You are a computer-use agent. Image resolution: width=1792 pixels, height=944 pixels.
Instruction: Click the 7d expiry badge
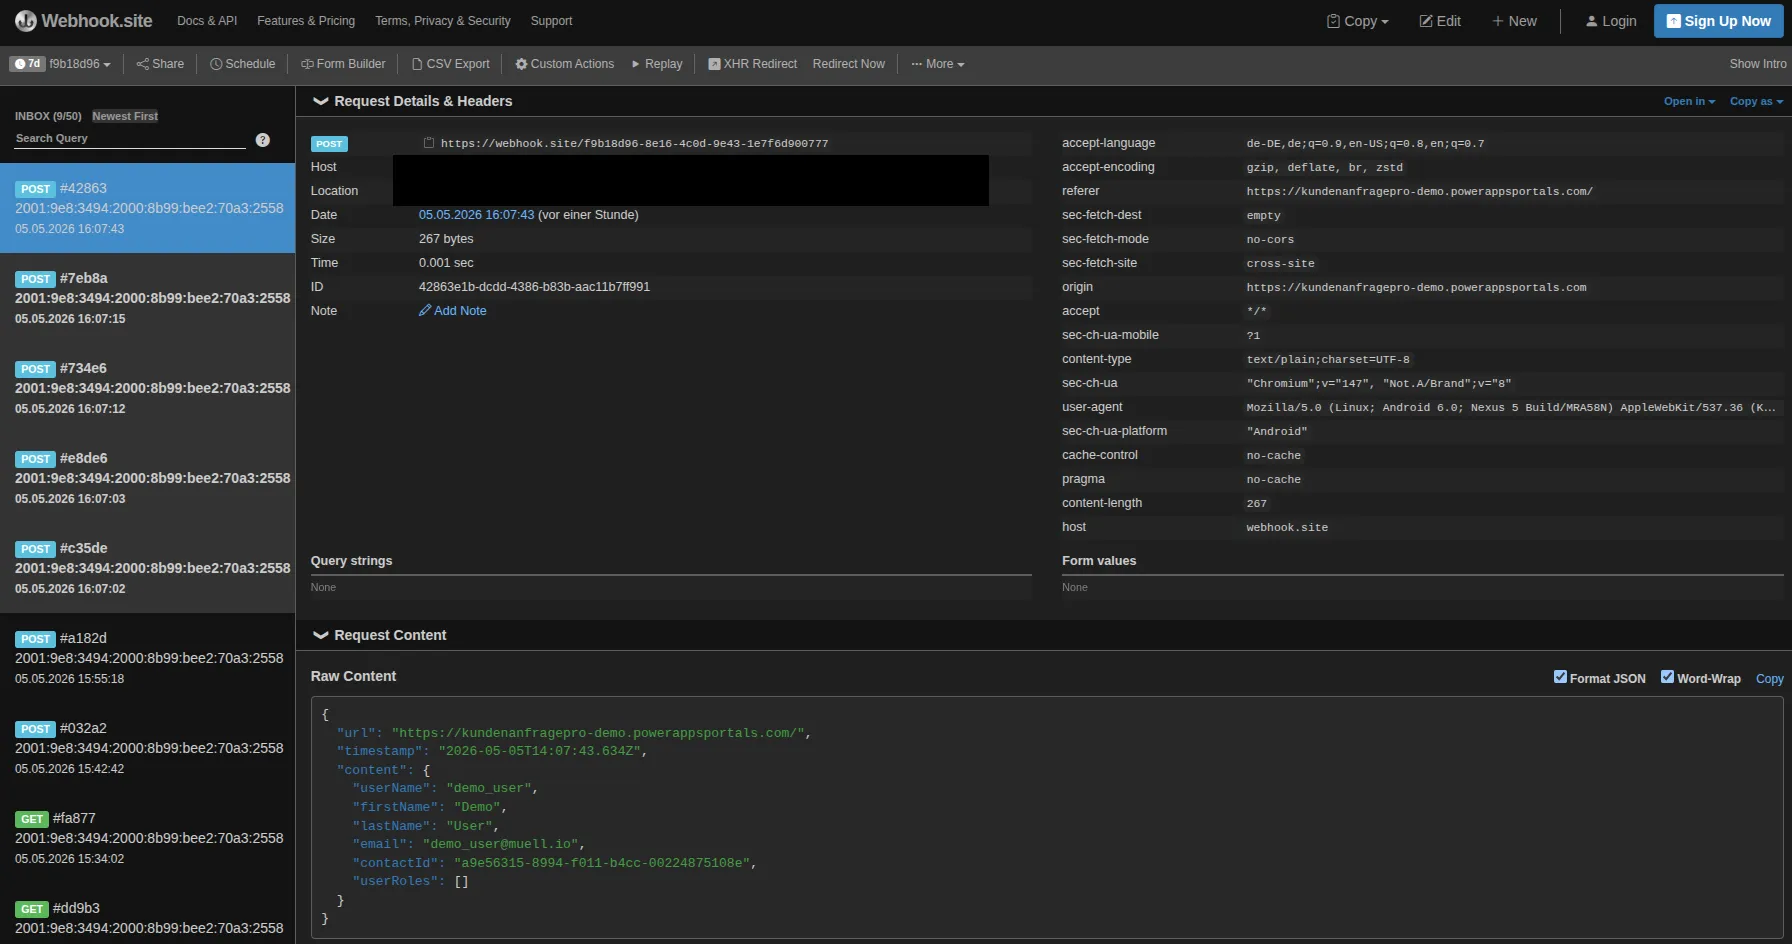27,64
